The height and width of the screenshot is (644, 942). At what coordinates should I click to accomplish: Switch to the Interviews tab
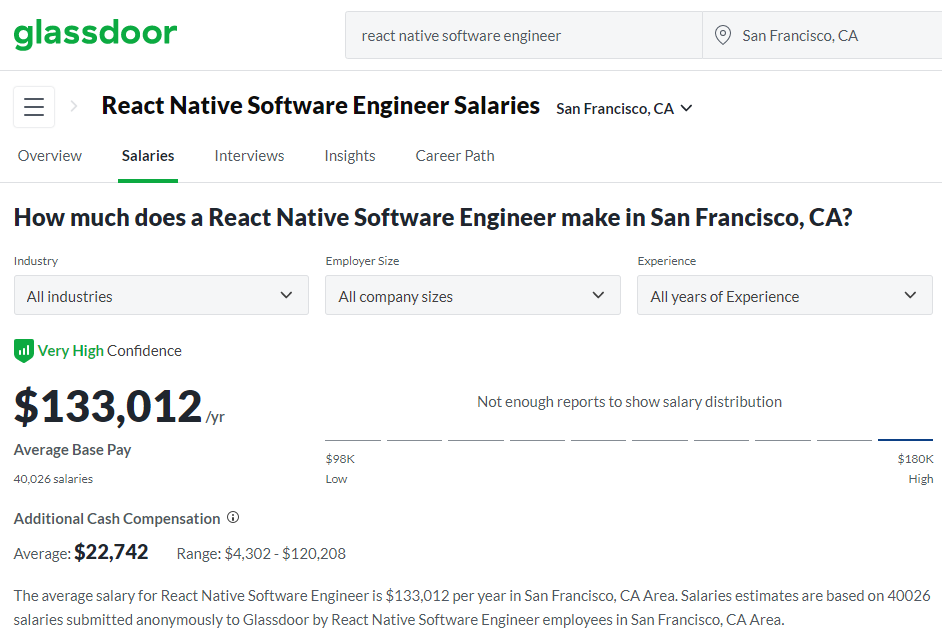coord(249,156)
